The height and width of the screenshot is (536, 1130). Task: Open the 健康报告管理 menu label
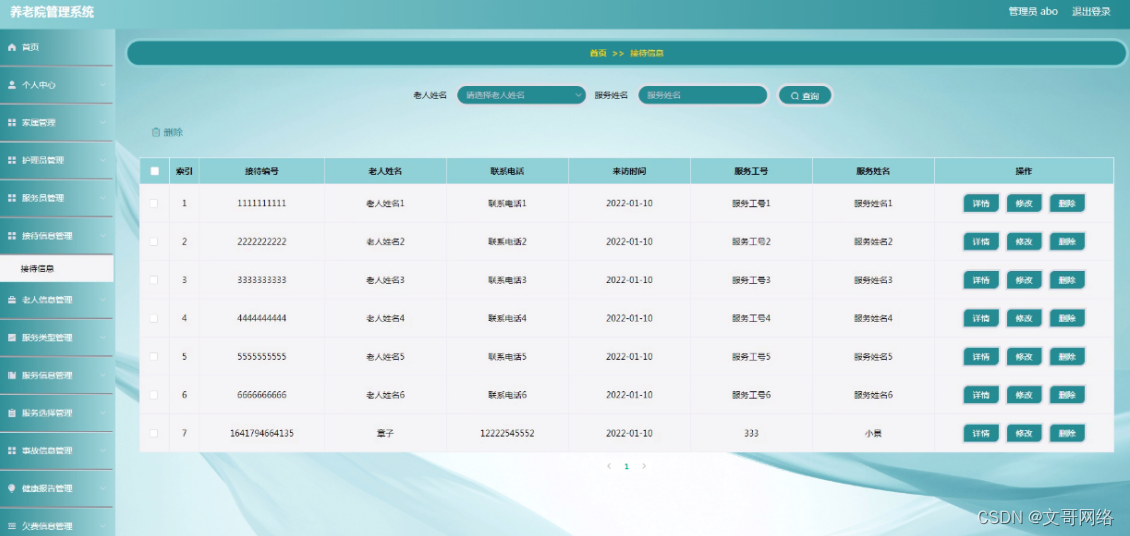tap(47, 488)
